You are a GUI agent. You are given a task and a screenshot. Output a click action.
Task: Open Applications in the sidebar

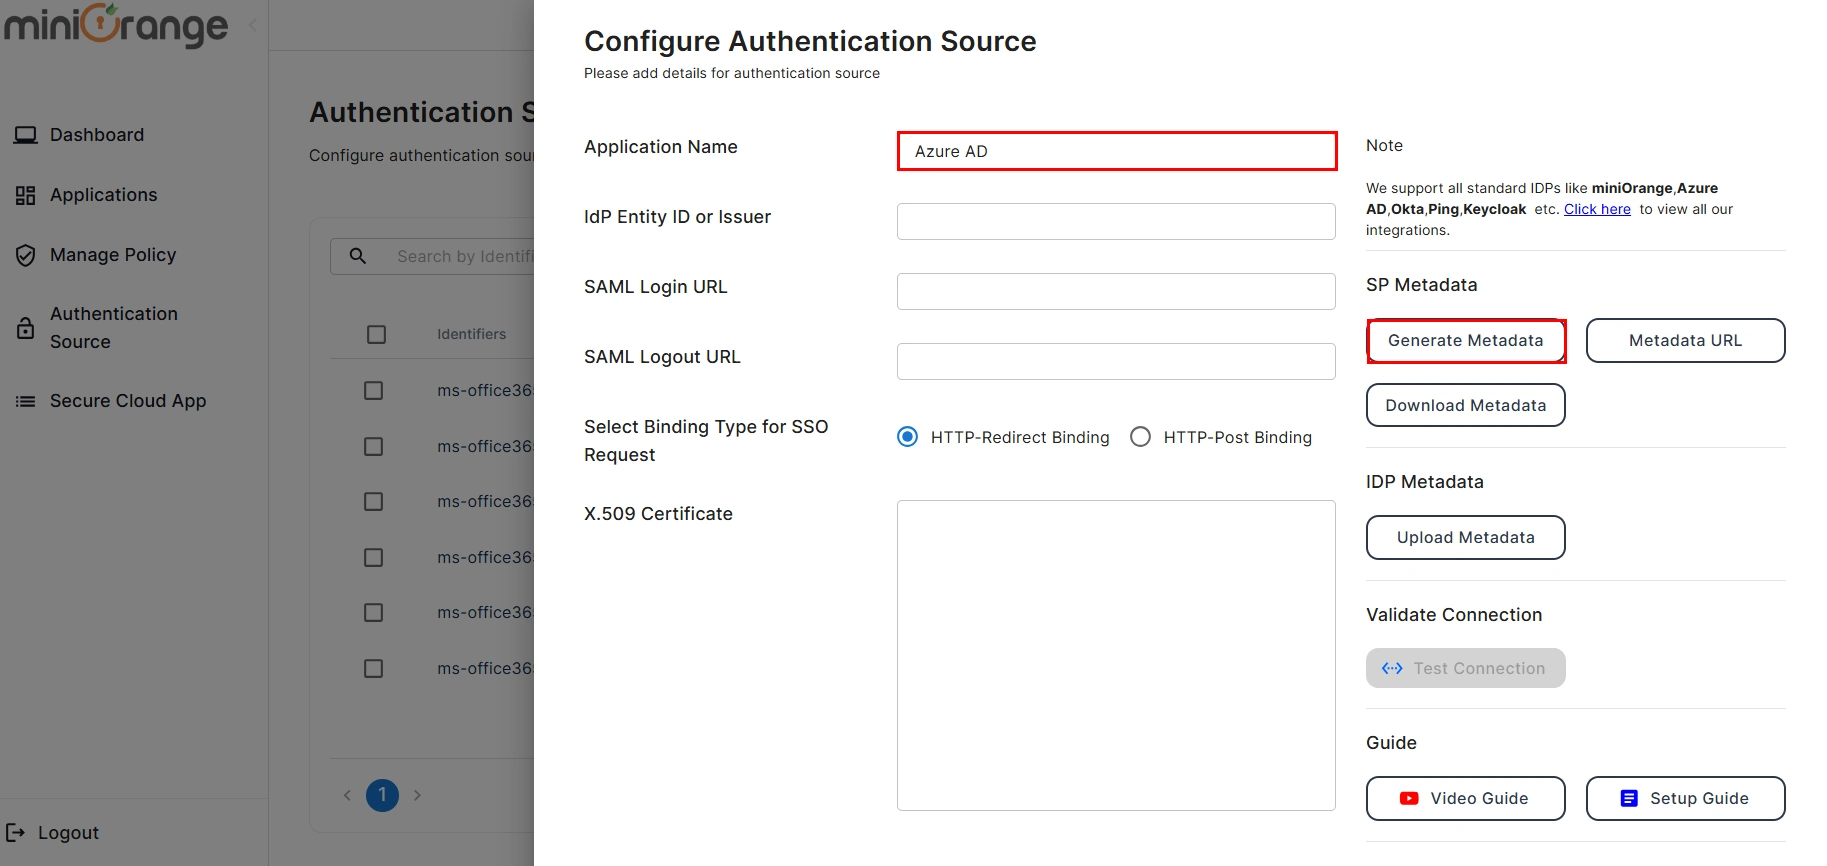(104, 195)
